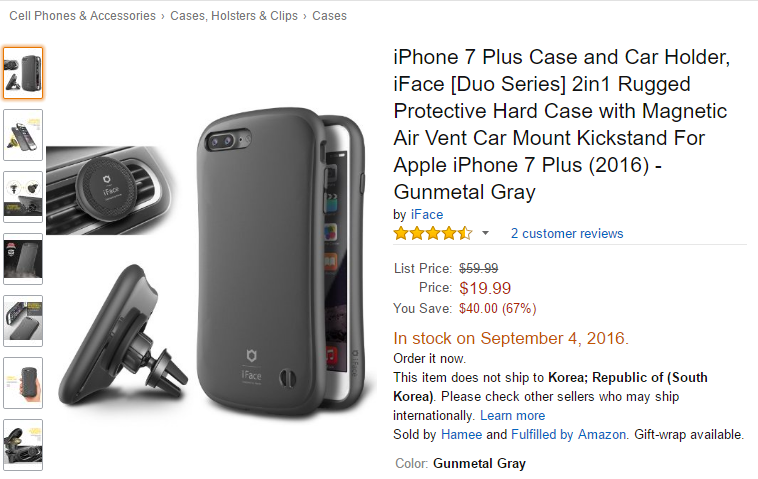This screenshot has width=758, height=479.
Task: View the fifth product thumbnail image
Action: point(23,321)
